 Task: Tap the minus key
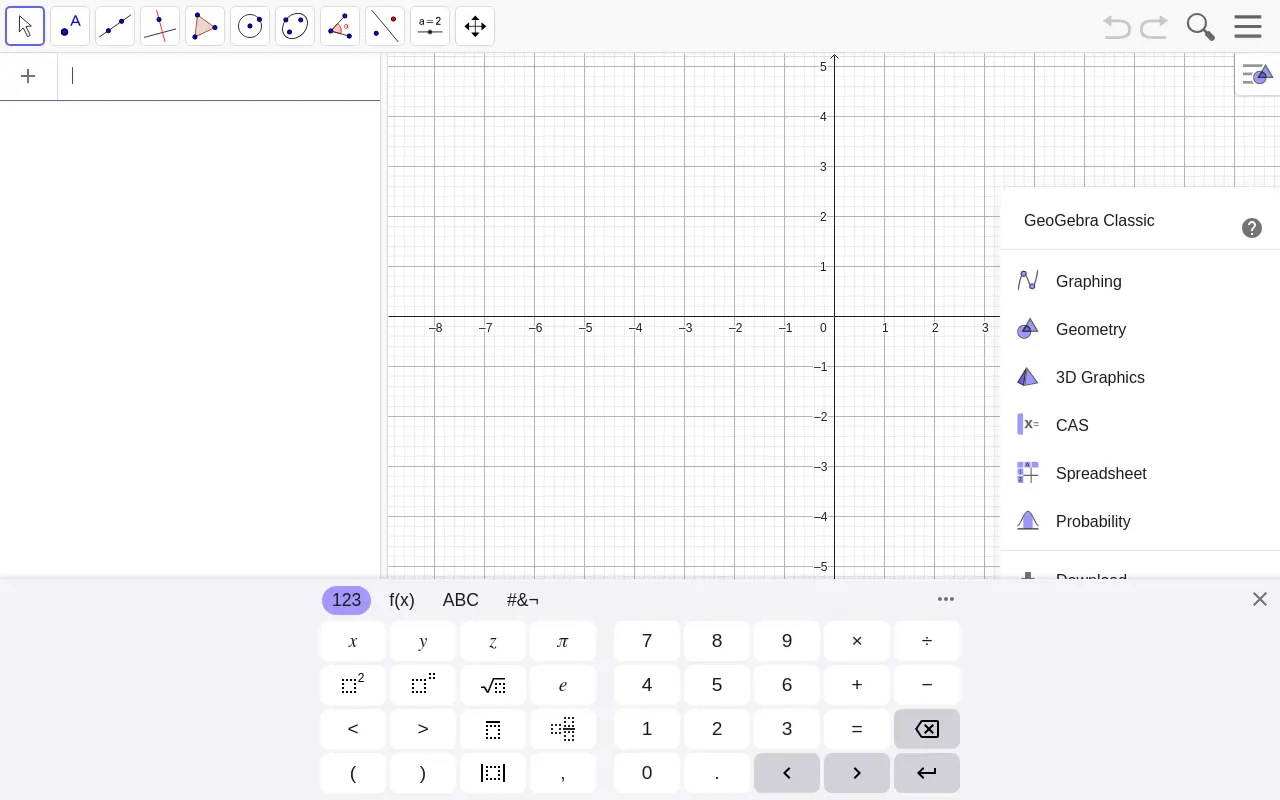(927, 685)
